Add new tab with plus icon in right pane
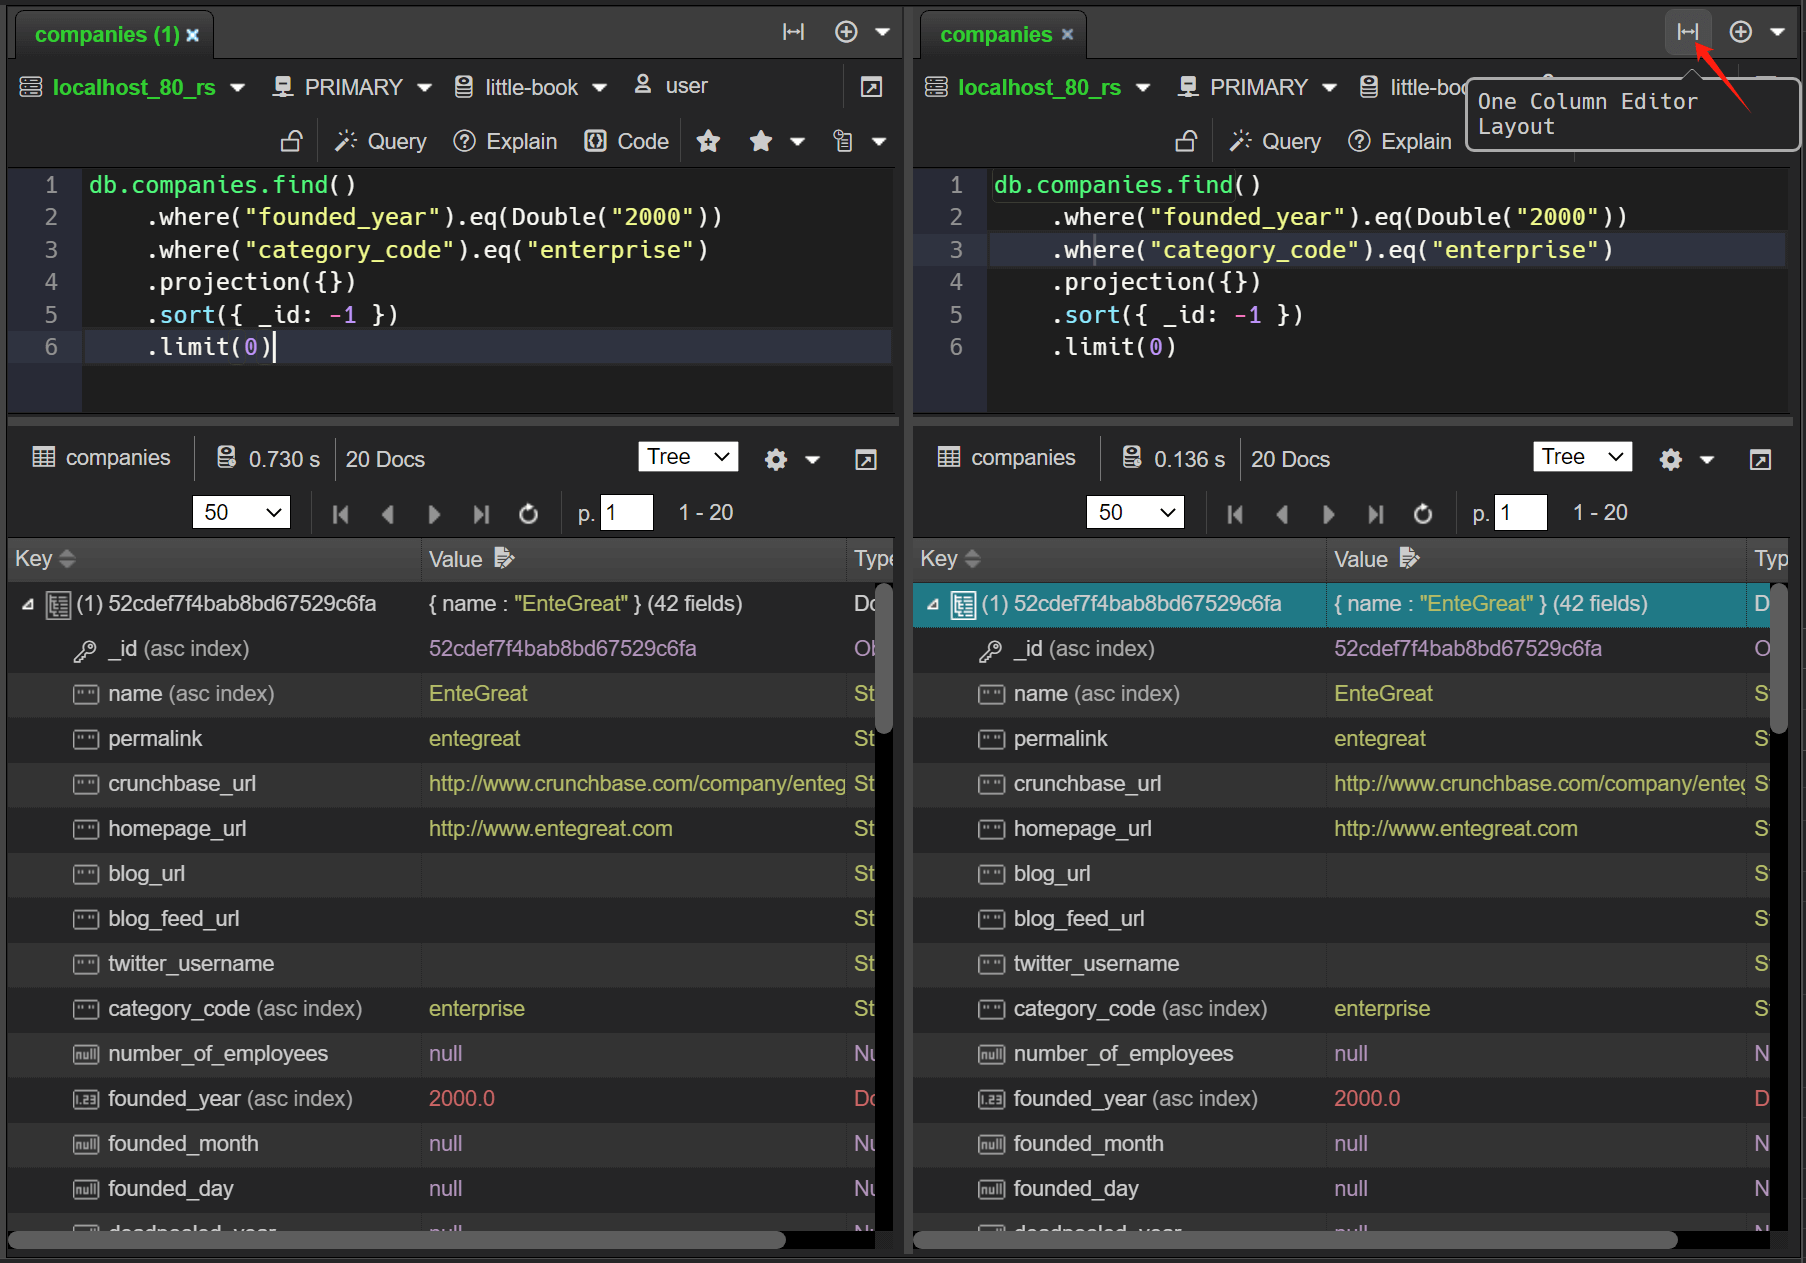 [x=1741, y=32]
